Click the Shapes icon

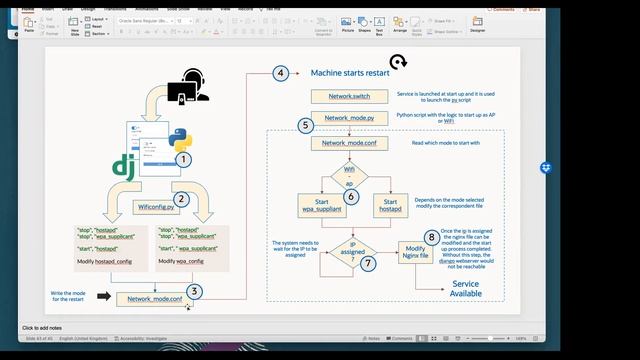click(362, 22)
